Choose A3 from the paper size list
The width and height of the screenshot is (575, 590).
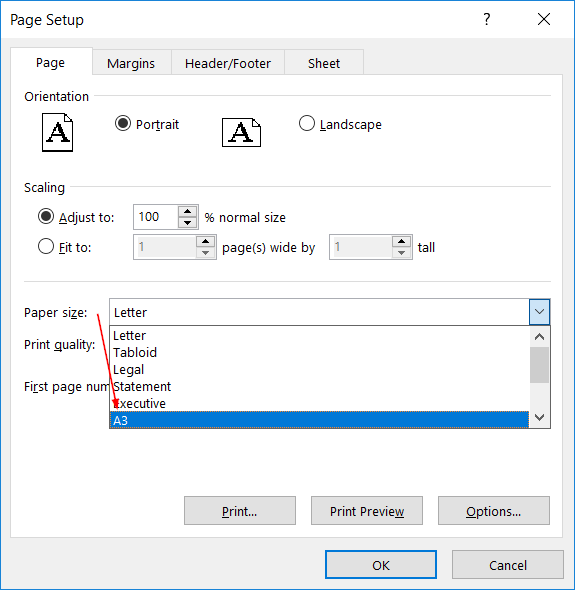click(319, 420)
